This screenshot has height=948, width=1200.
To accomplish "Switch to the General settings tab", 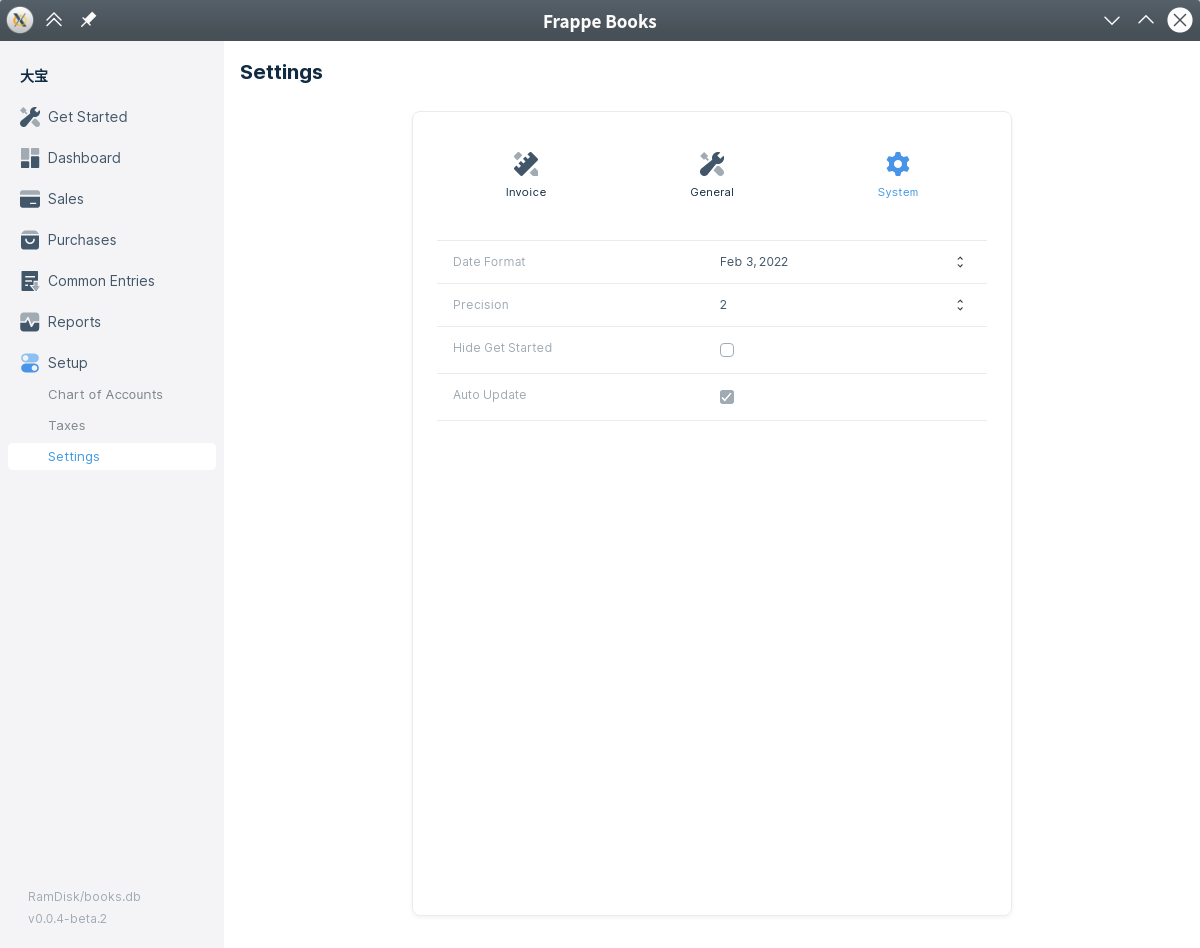I will (x=712, y=174).
